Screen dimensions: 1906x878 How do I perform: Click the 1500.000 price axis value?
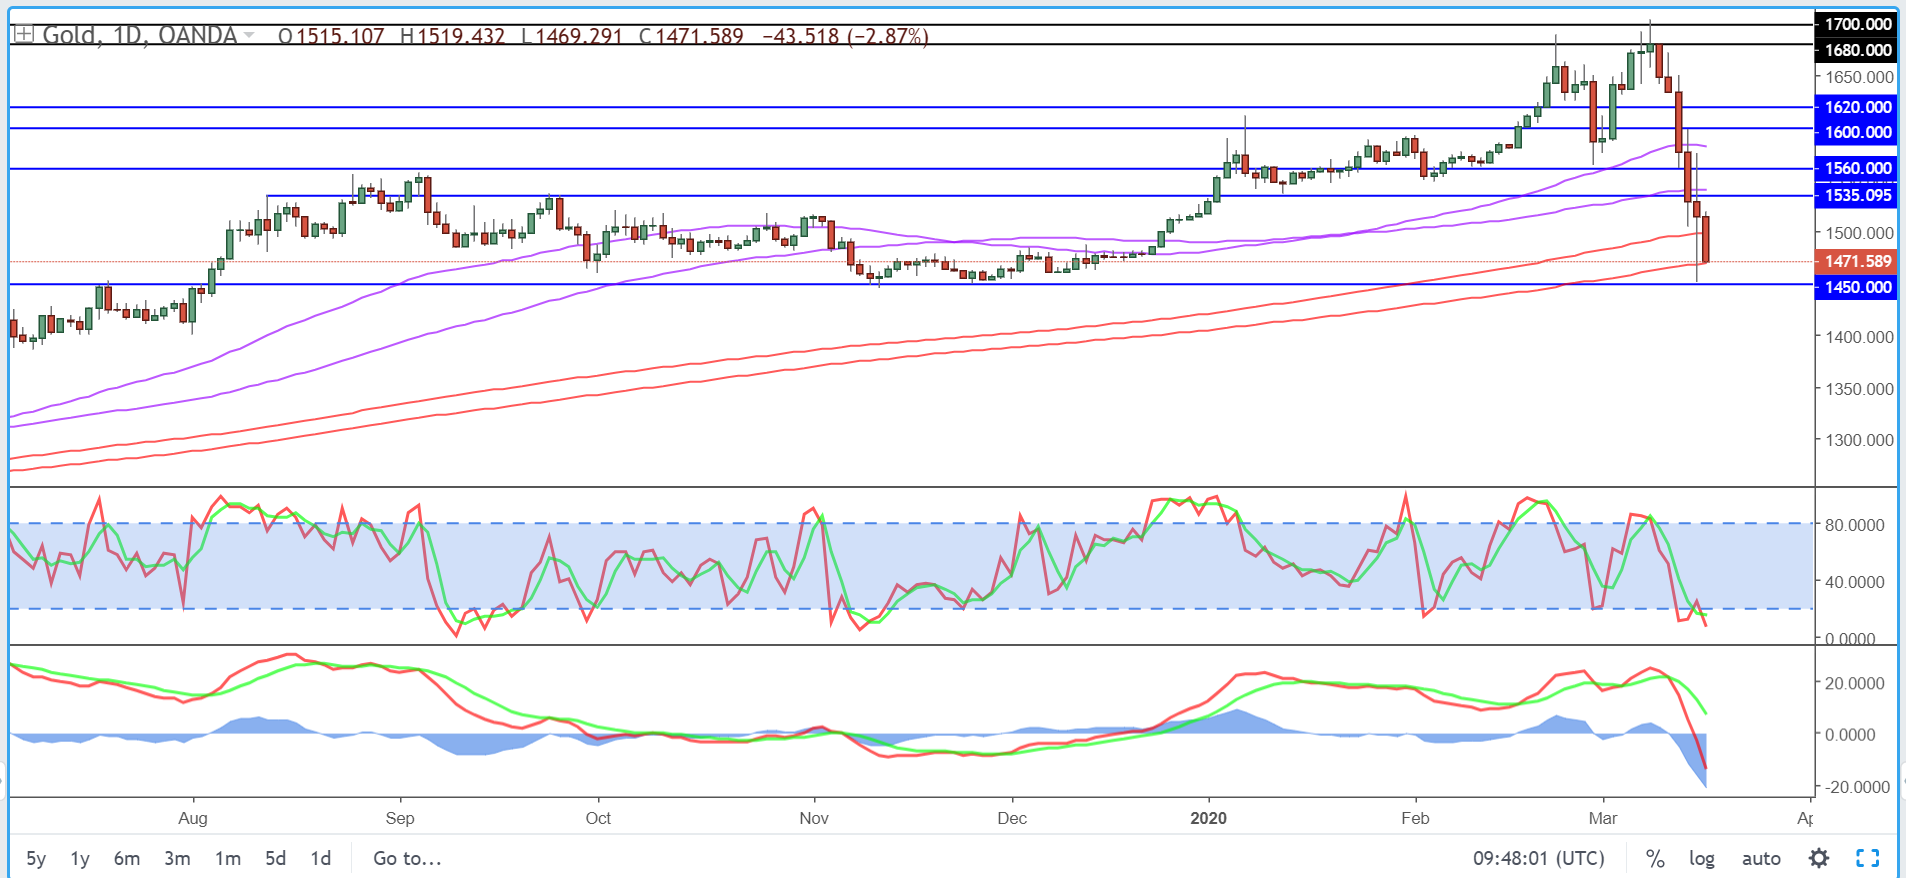tap(1859, 233)
